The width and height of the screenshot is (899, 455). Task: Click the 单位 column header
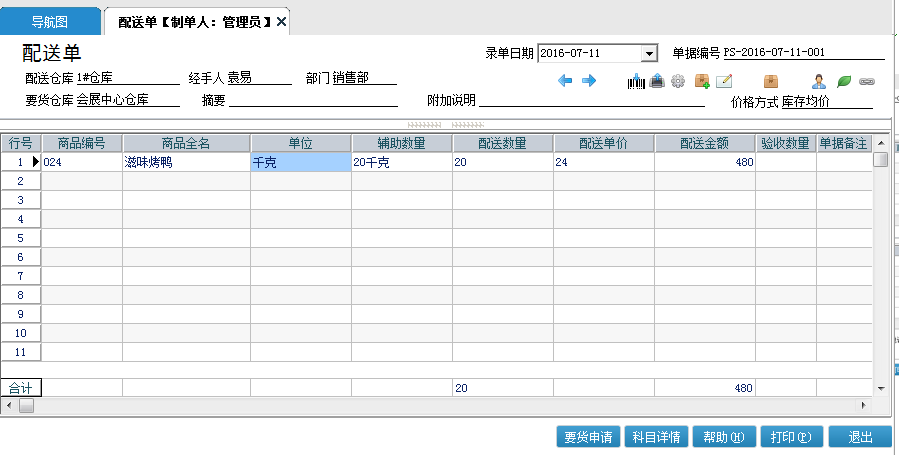click(301, 143)
